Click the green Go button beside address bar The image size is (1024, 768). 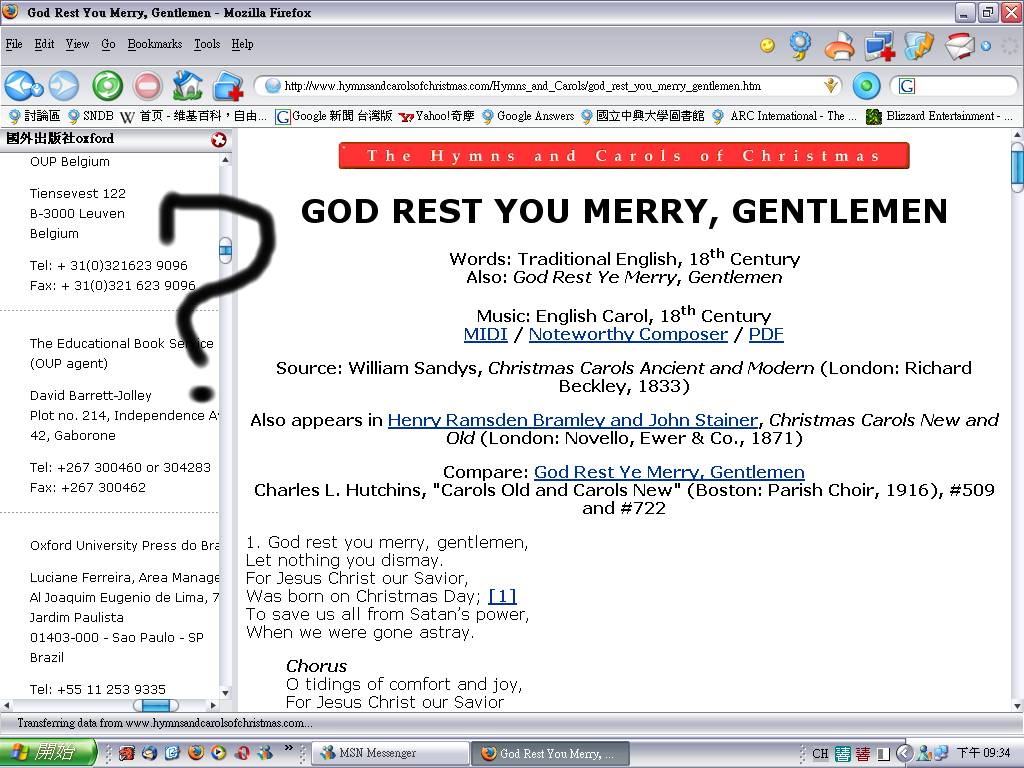[866, 86]
